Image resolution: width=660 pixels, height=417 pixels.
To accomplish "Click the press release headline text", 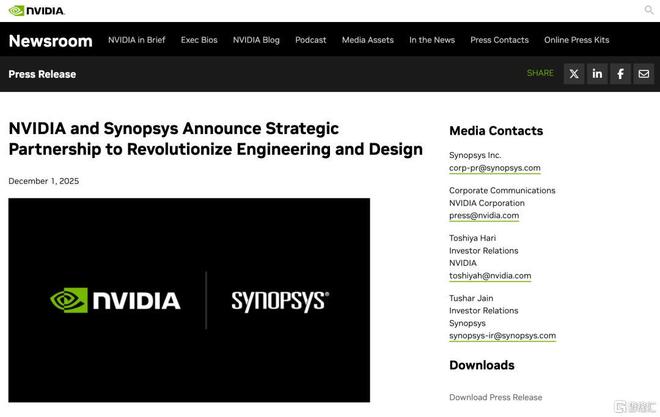I will [216, 139].
